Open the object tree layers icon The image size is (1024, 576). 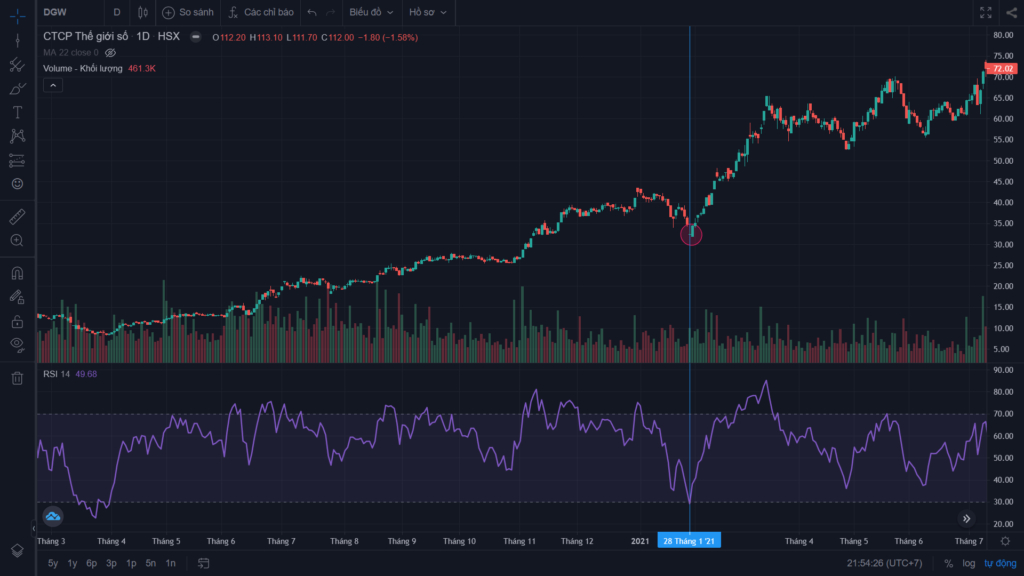point(18,551)
